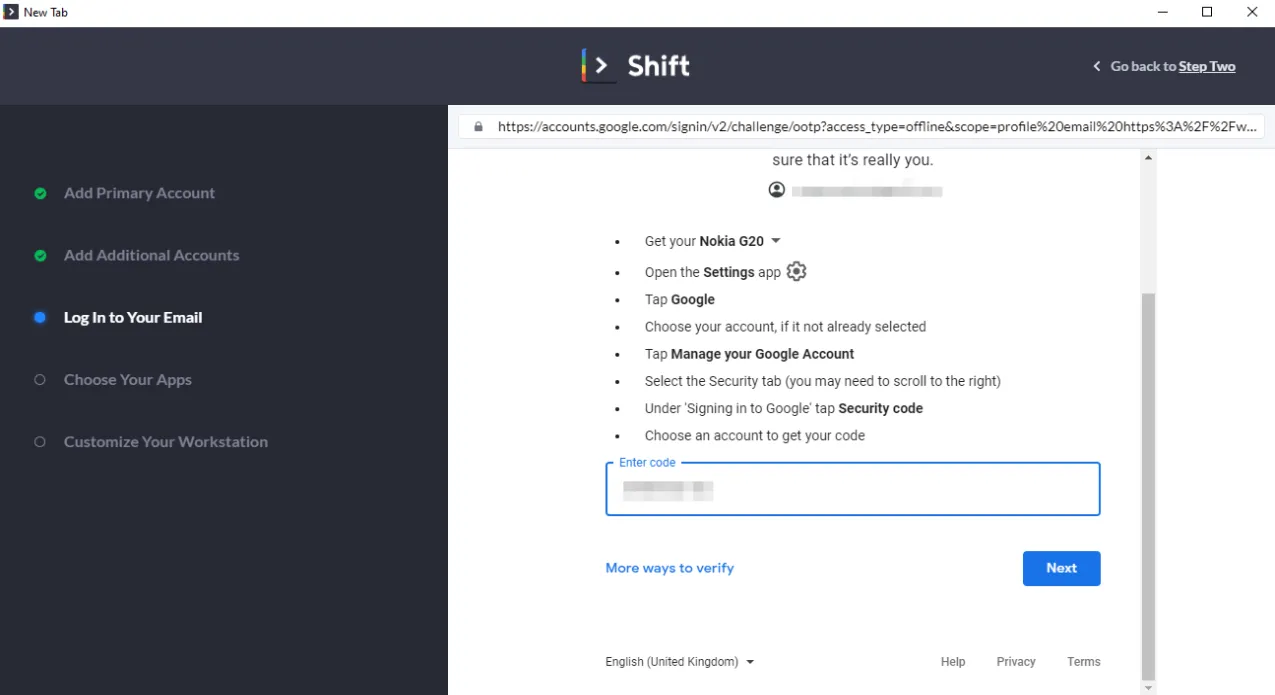This screenshot has width=1275, height=695.
Task: Click the Shift app icon in title bar
Action: [11, 12]
